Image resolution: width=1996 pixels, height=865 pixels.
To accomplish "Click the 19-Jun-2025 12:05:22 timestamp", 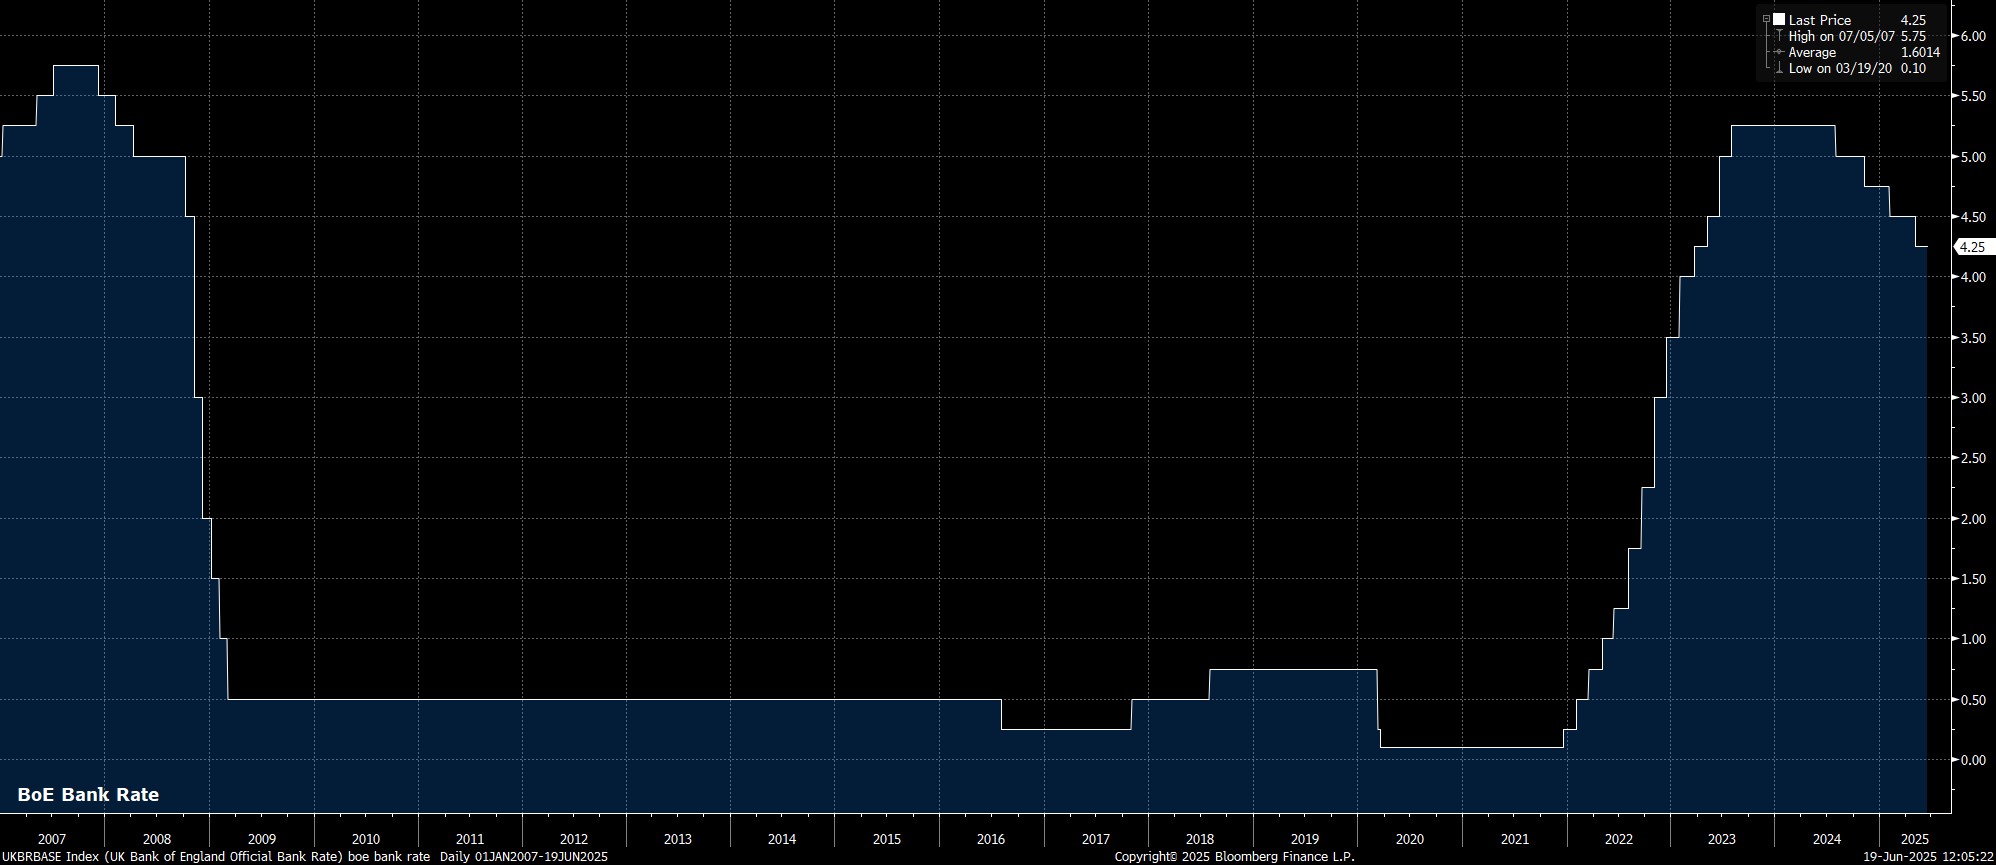I will pyautogui.click(x=1927, y=857).
